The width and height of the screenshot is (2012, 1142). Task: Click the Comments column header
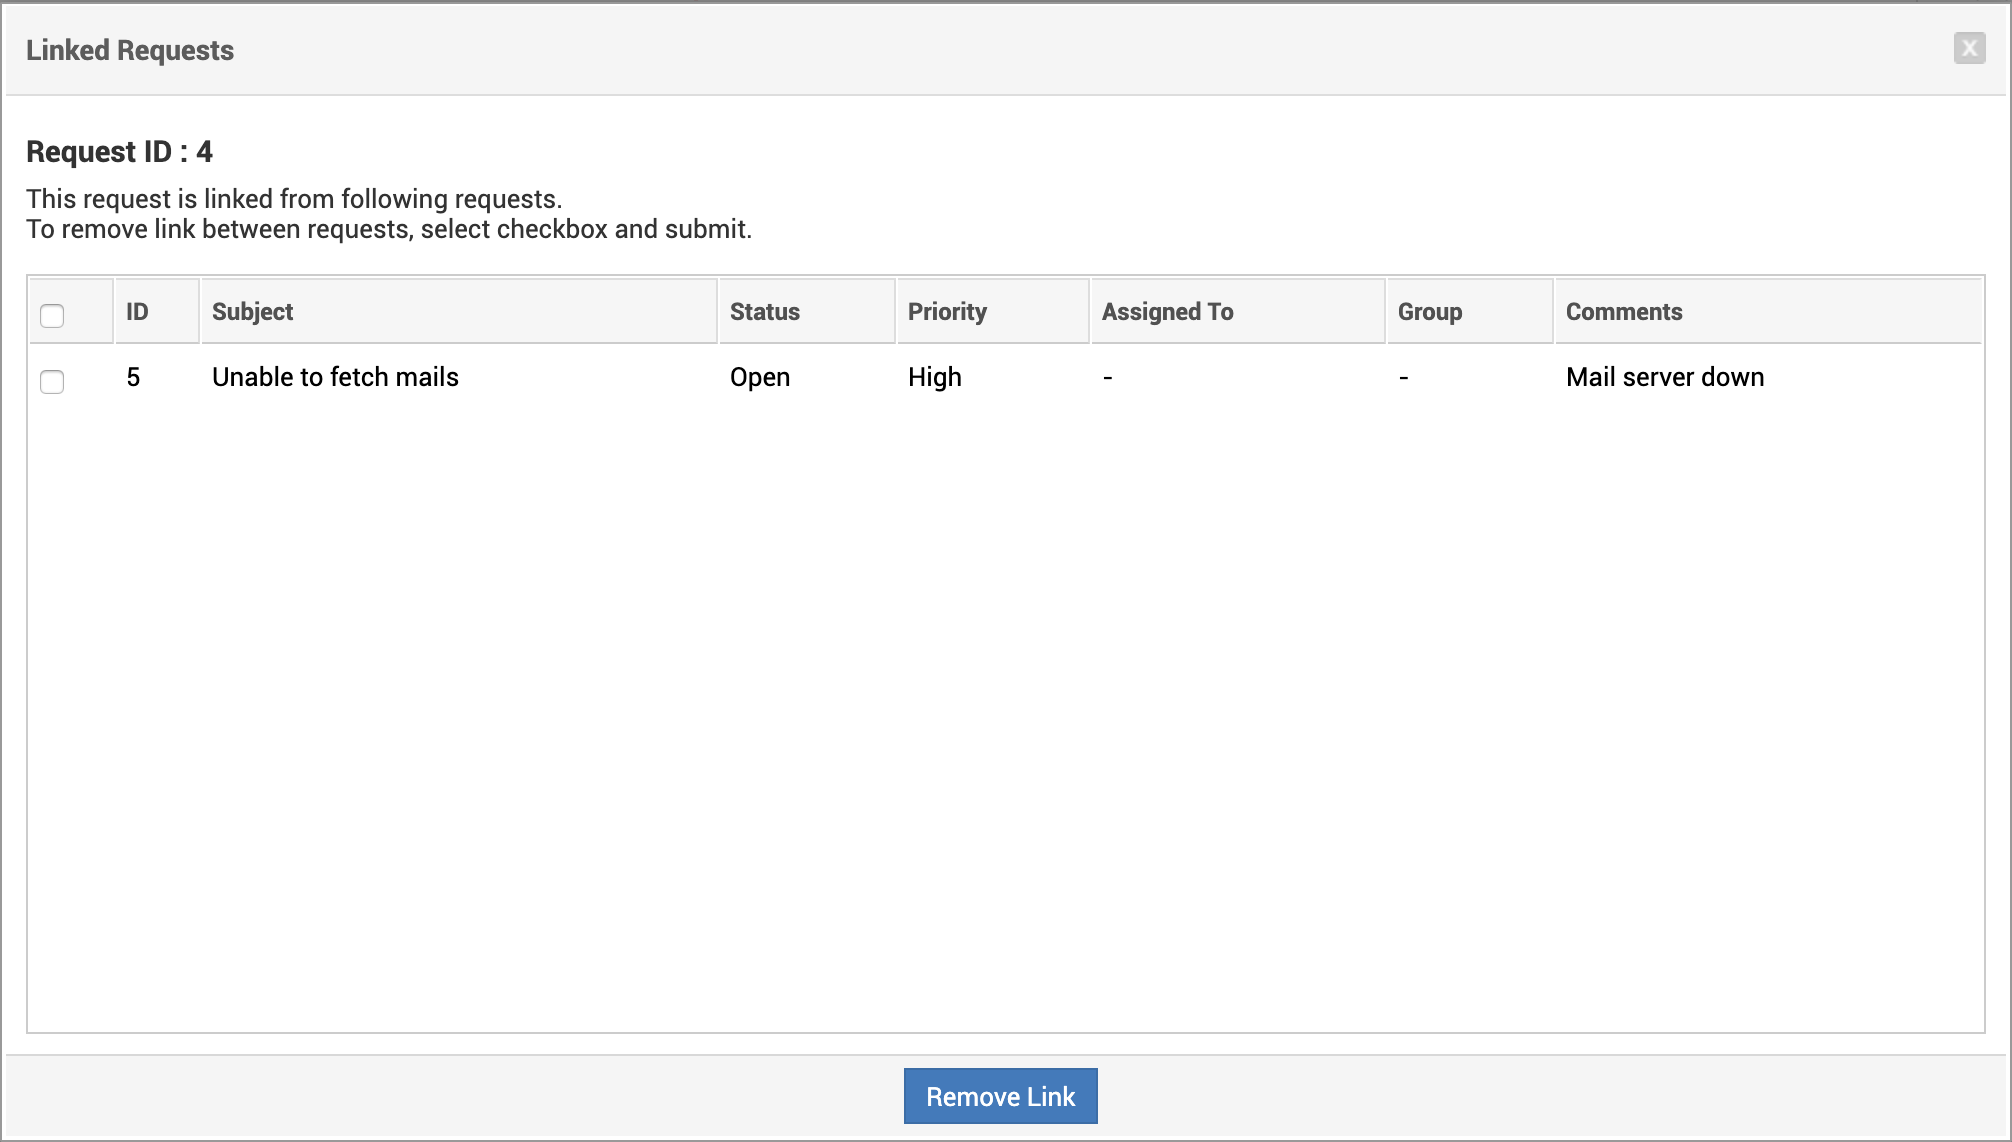1624,312
